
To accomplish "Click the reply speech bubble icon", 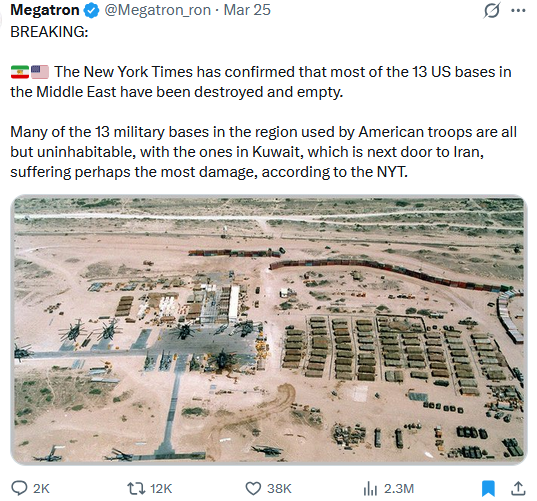I will pyautogui.click(x=19, y=488).
